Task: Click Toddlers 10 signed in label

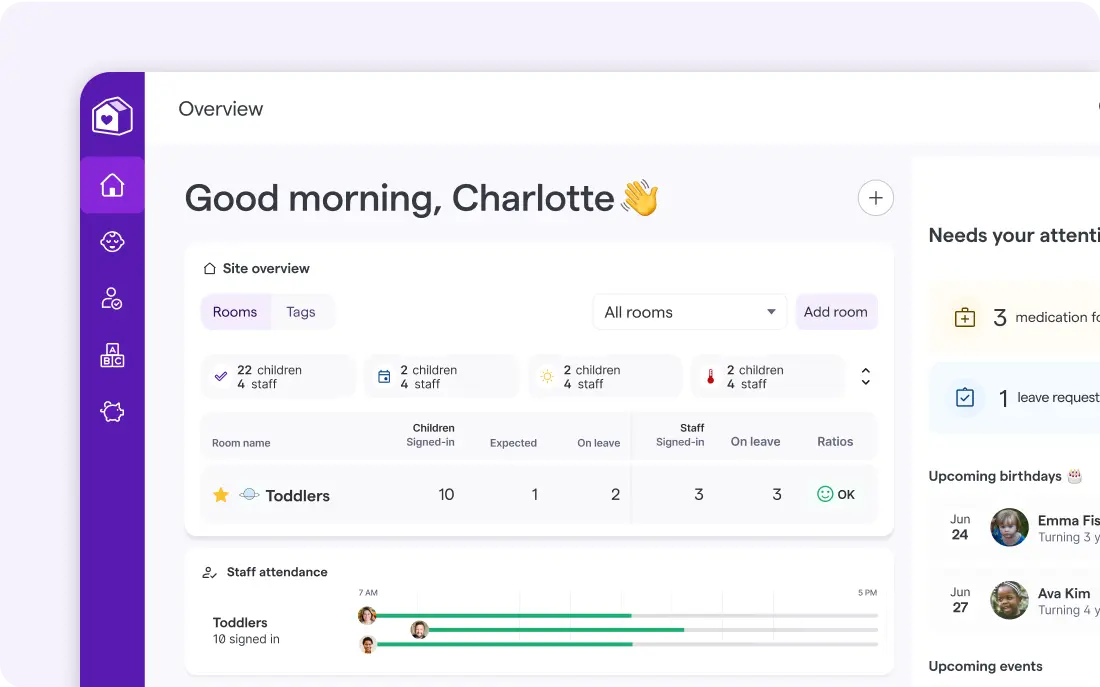Action: click(x=246, y=639)
